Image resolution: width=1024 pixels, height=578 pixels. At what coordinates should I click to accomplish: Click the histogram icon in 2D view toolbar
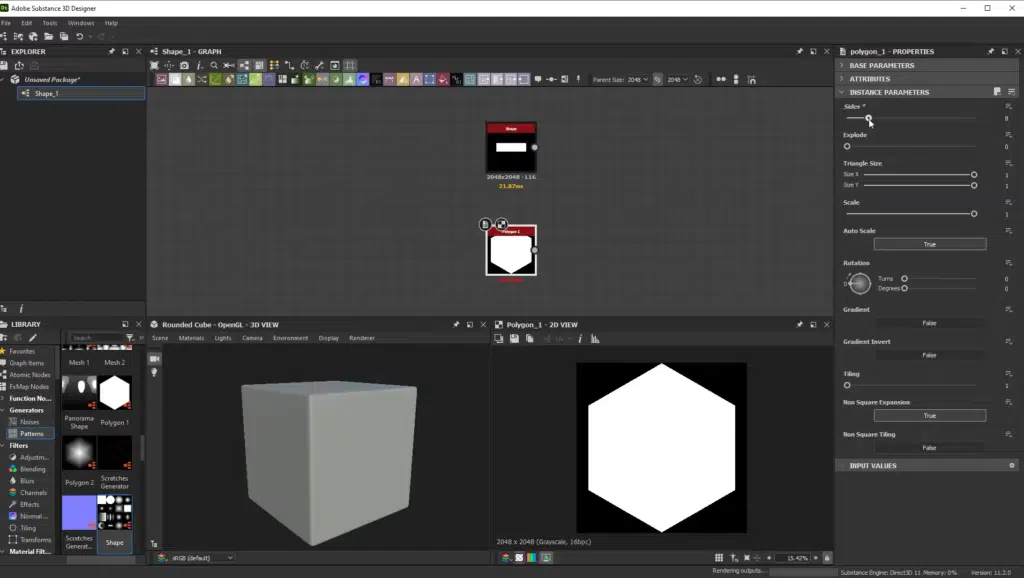tap(595, 338)
